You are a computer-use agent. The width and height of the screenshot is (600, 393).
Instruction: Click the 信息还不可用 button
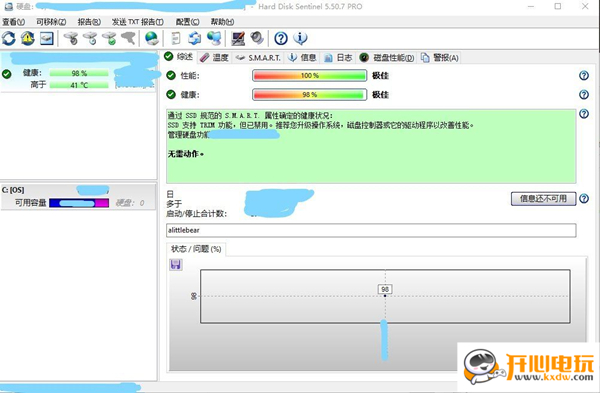pos(543,199)
